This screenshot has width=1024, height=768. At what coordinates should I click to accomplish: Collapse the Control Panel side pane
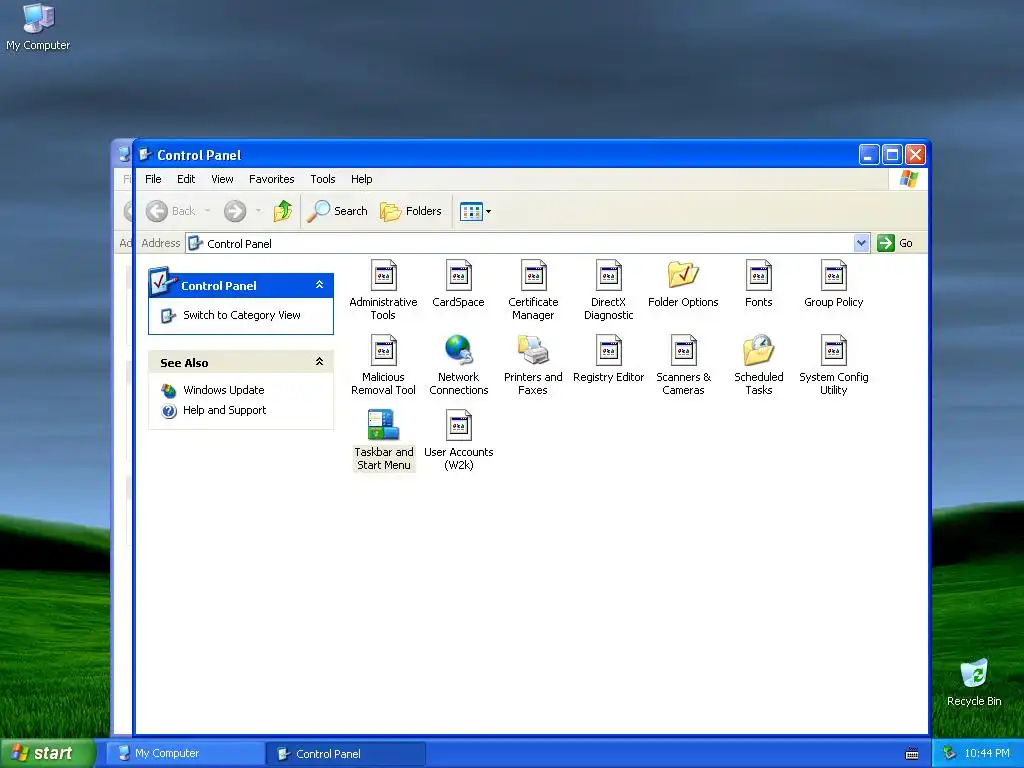319,285
